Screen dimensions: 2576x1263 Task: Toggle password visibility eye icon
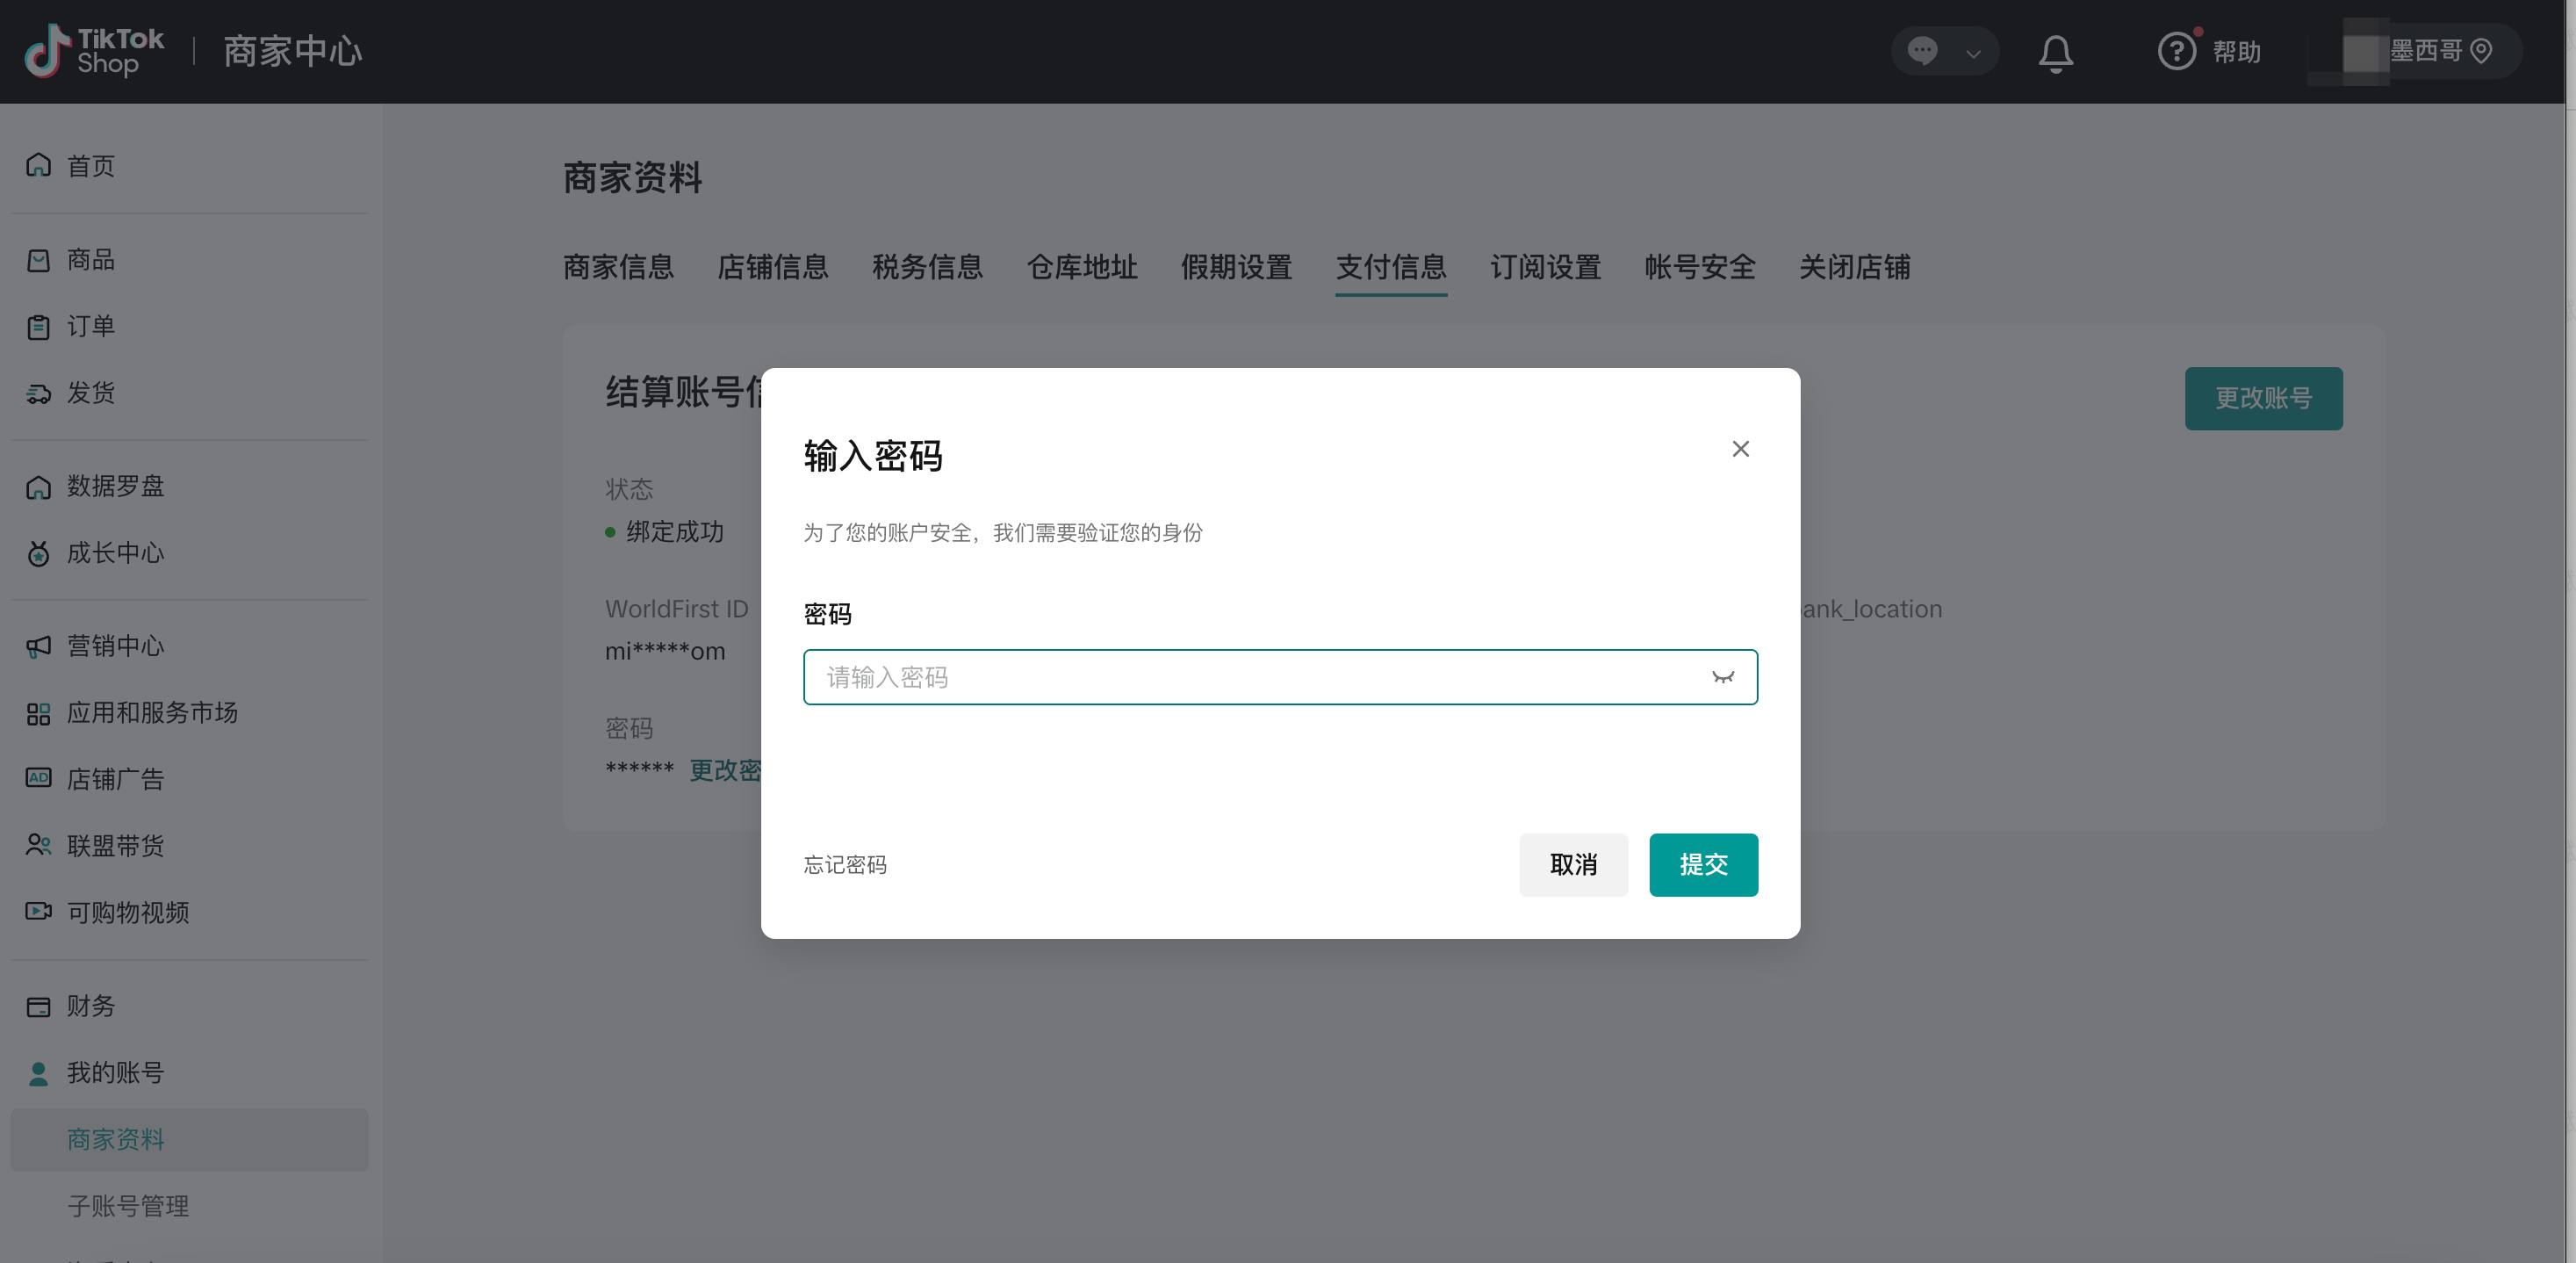tap(1722, 677)
